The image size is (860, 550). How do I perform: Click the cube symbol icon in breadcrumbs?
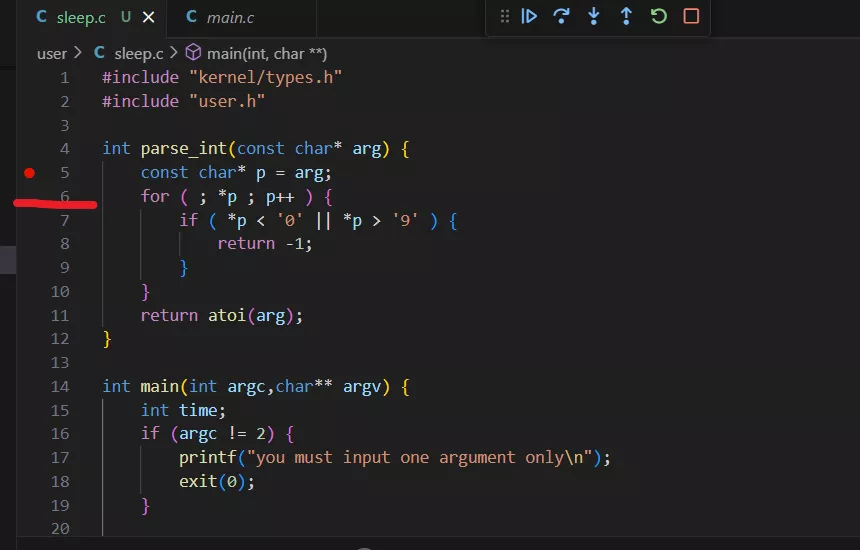[x=194, y=53]
